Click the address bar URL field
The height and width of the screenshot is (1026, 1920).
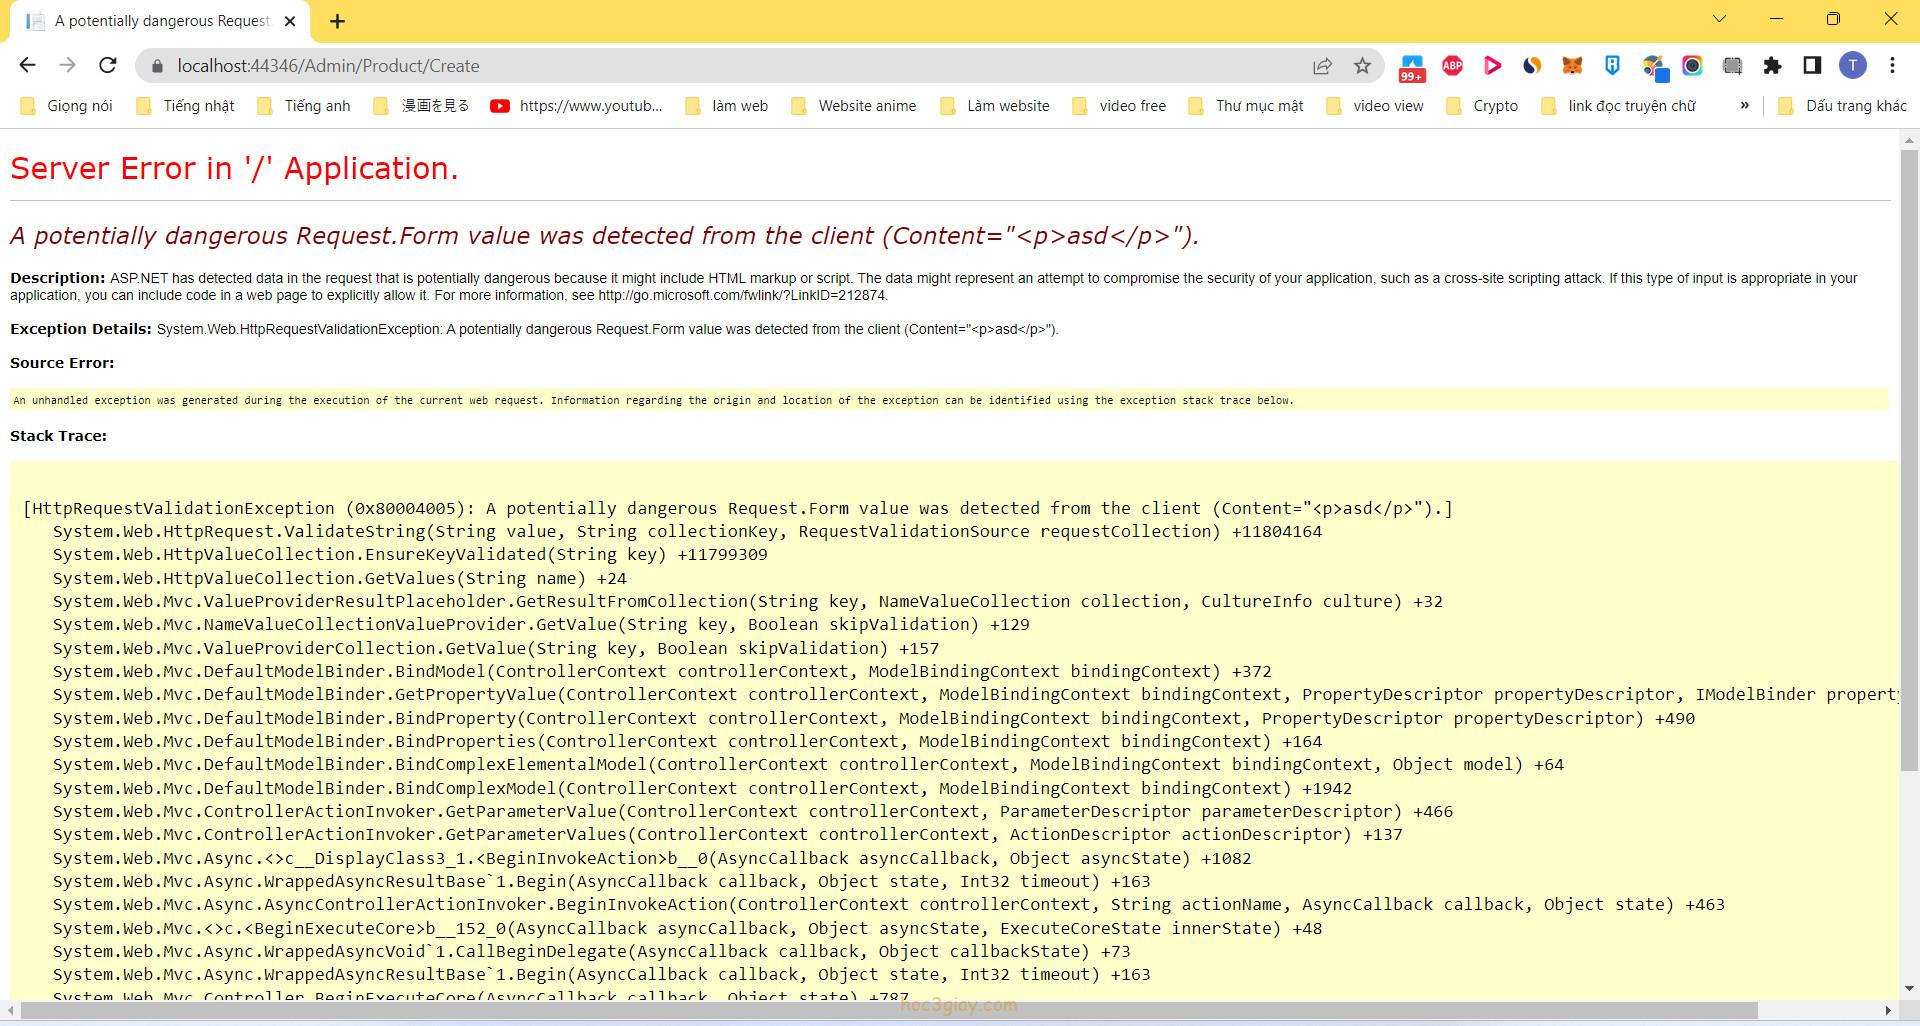(x=700, y=66)
